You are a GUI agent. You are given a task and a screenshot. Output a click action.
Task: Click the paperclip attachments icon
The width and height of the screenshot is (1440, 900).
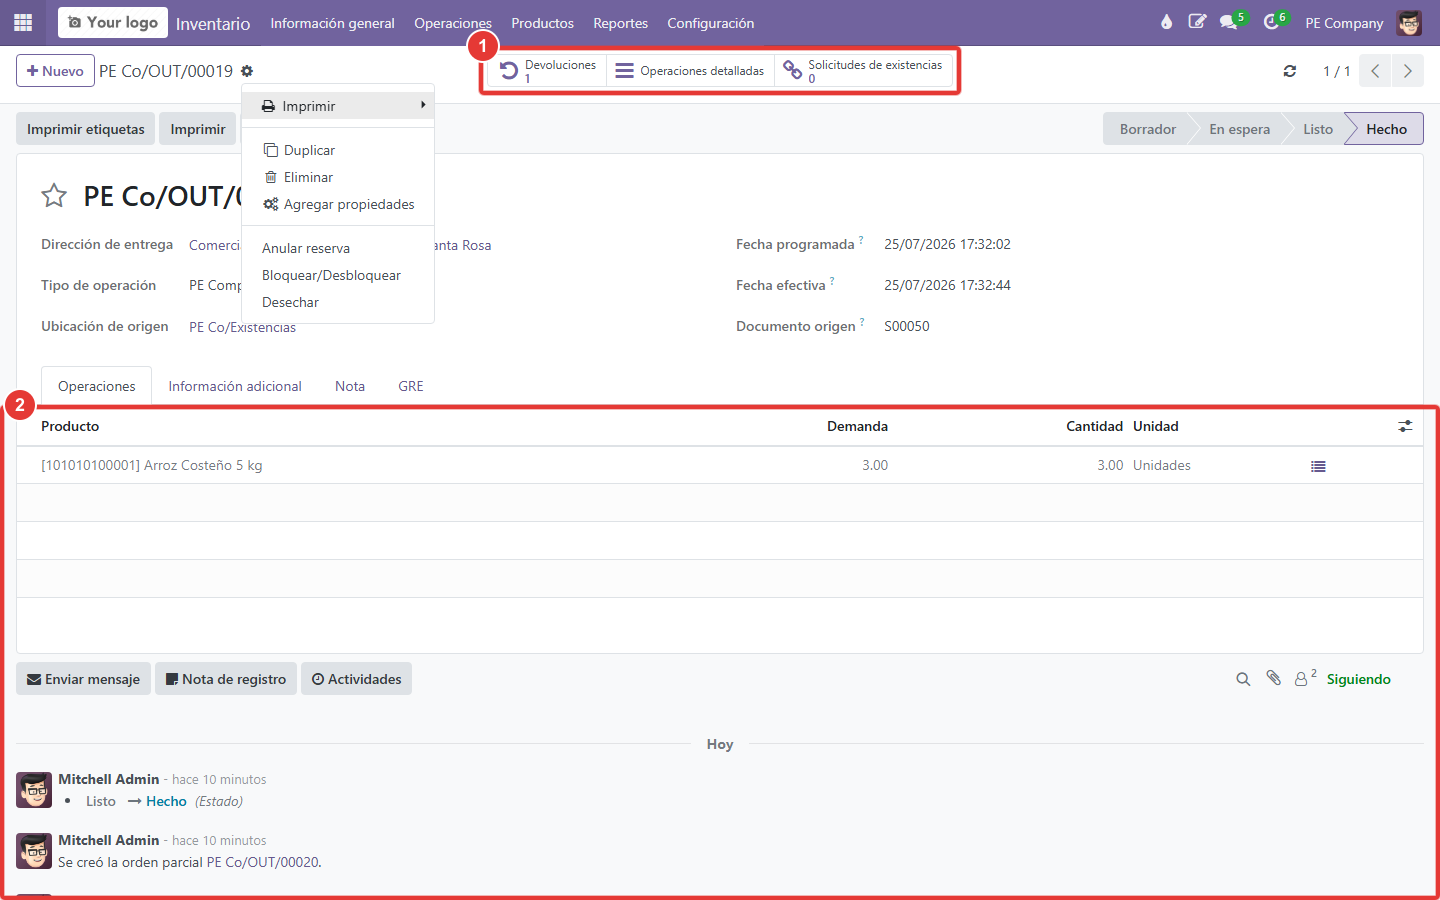pyautogui.click(x=1273, y=678)
